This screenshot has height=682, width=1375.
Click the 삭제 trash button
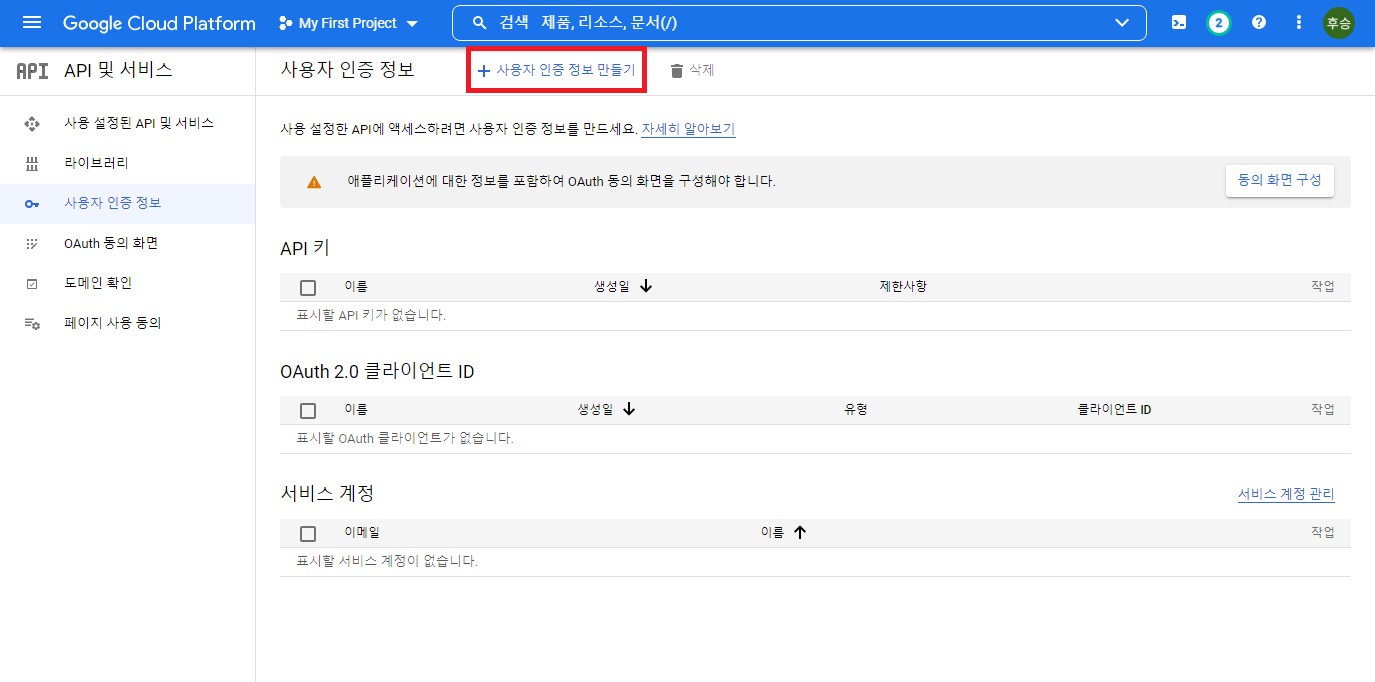pos(691,70)
